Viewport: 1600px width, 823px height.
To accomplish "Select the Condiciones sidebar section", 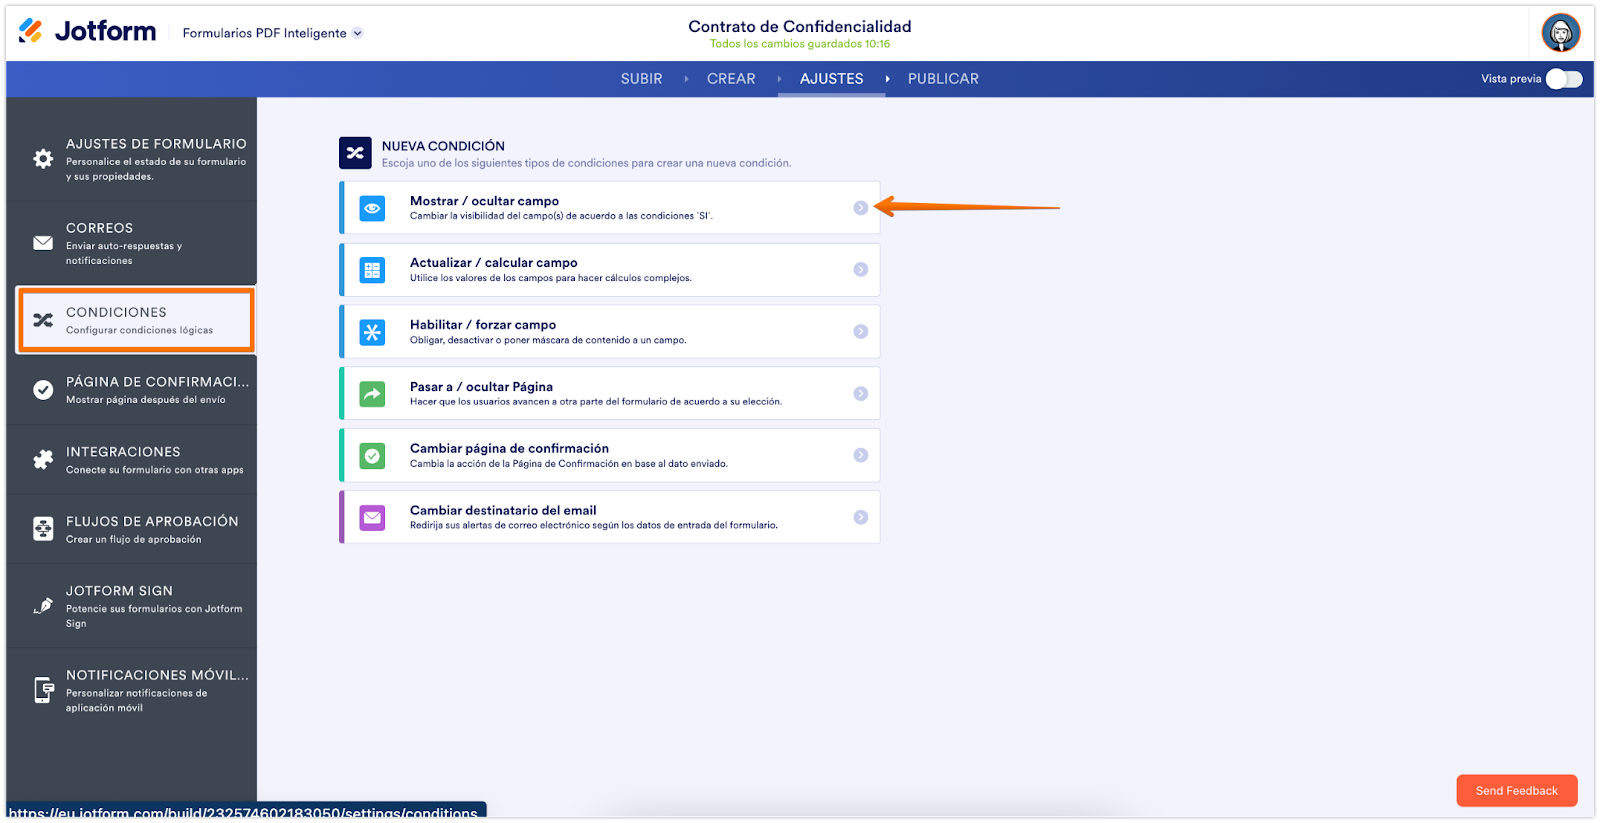I will pyautogui.click(x=135, y=320).
